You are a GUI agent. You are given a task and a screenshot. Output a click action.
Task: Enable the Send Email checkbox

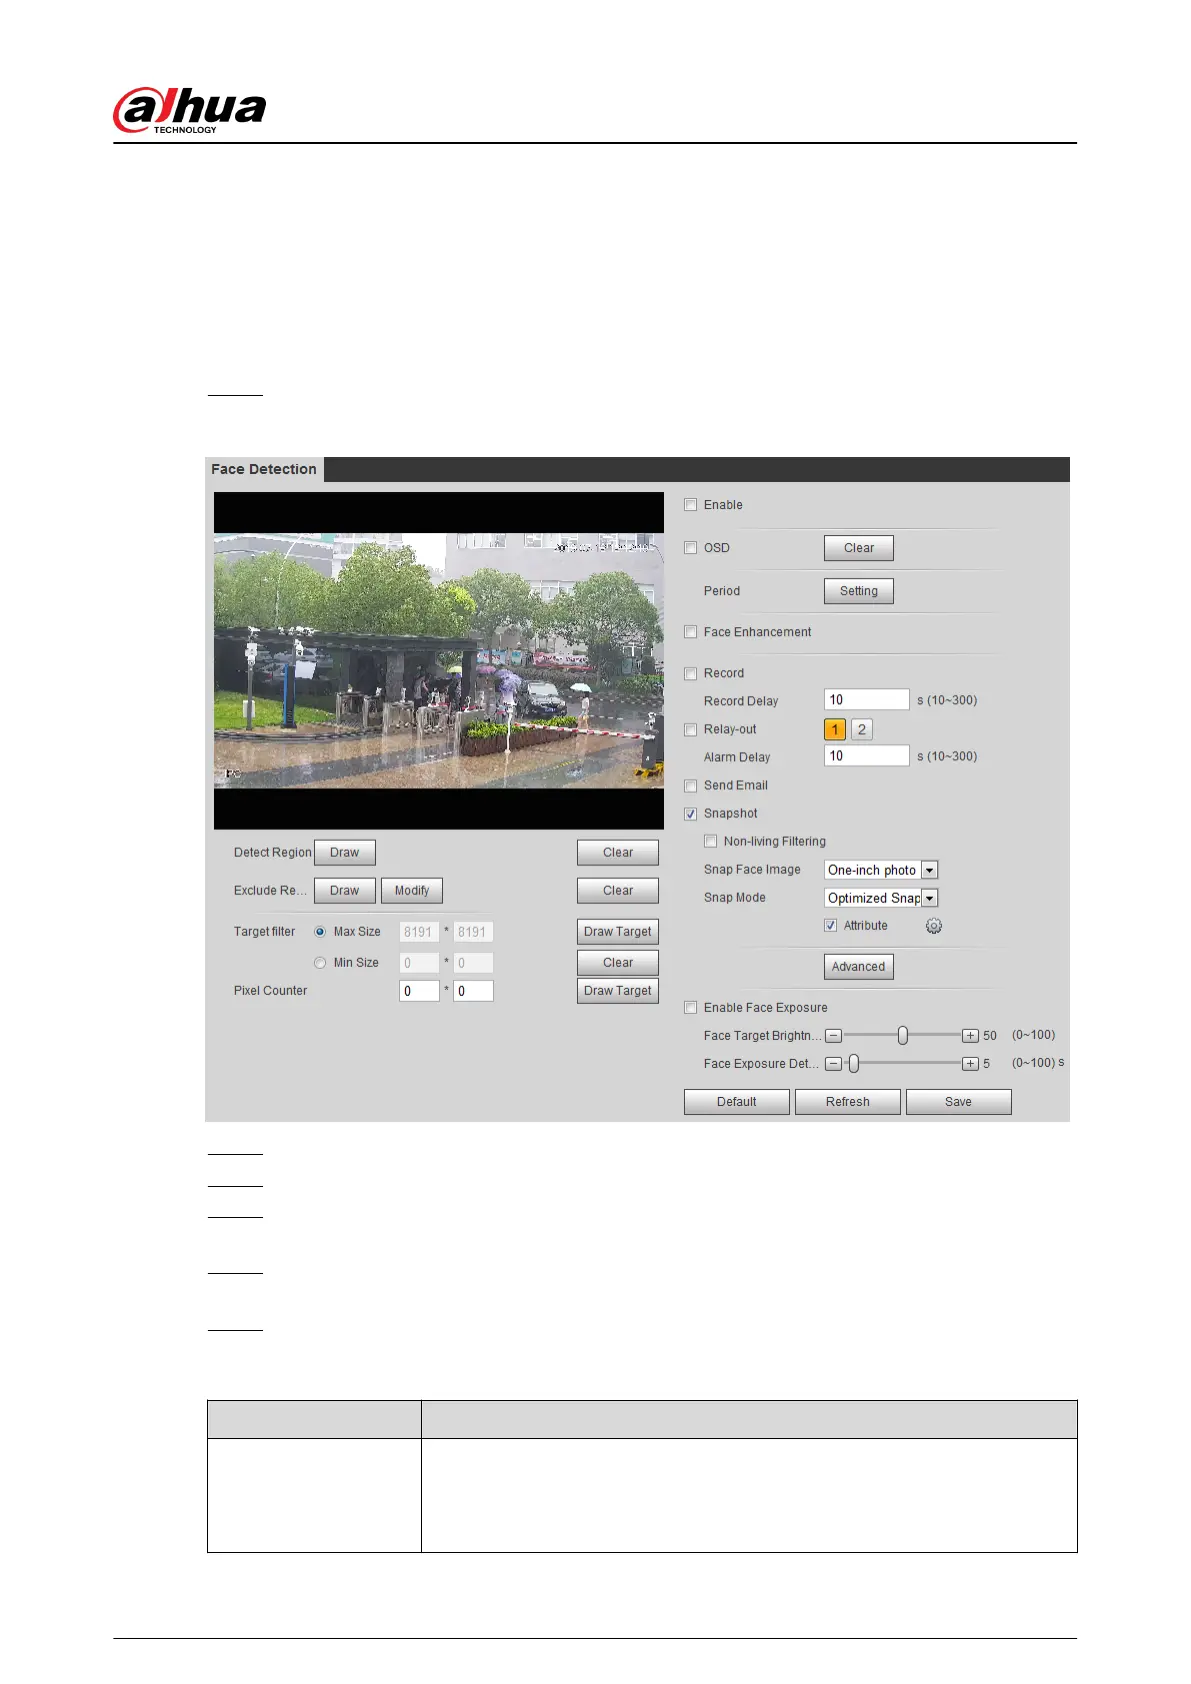point(690,786)
